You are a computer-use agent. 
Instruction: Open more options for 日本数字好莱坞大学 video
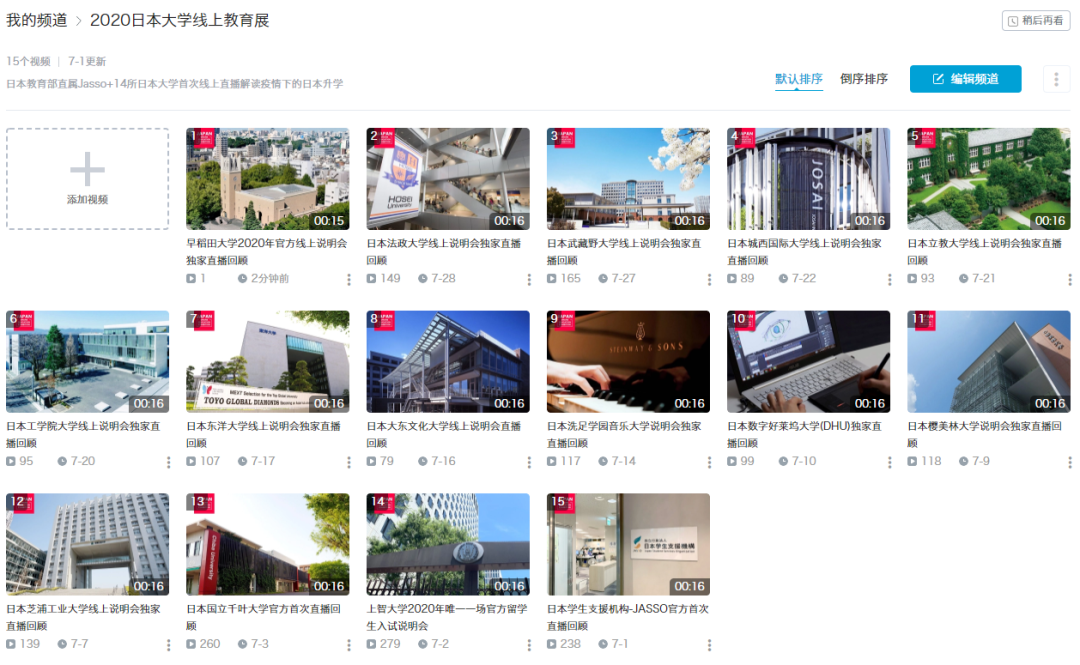889,462
